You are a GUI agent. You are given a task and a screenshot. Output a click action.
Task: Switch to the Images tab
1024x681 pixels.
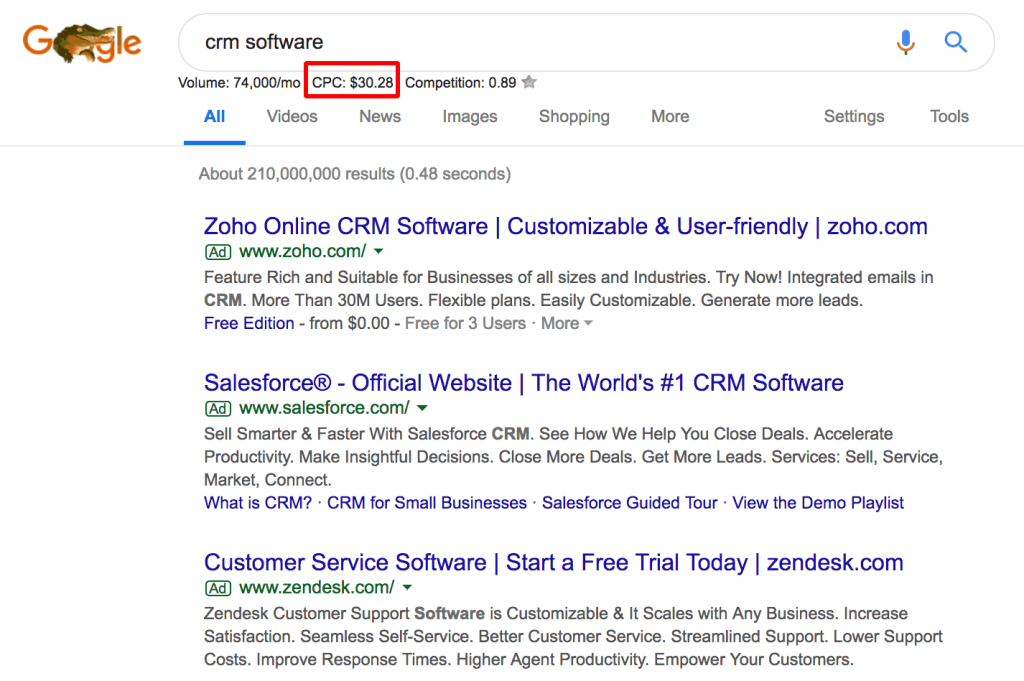point(470,117)
